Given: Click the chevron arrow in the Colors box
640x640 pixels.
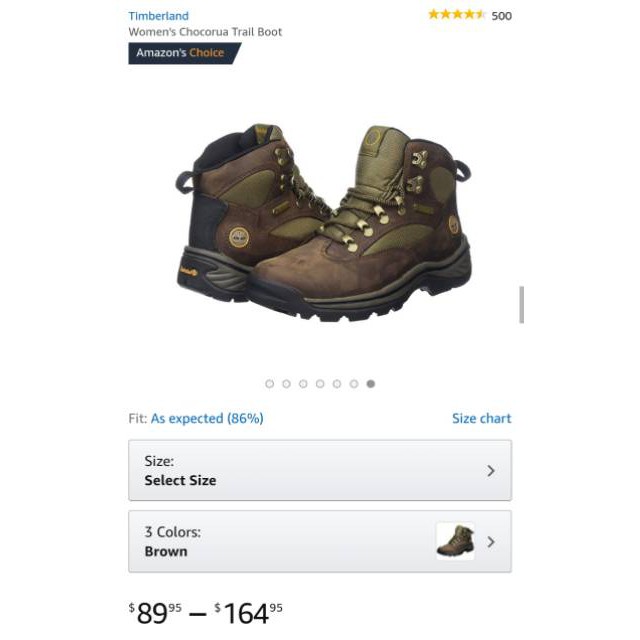Looking at the screenshot, I should point(491,542).
